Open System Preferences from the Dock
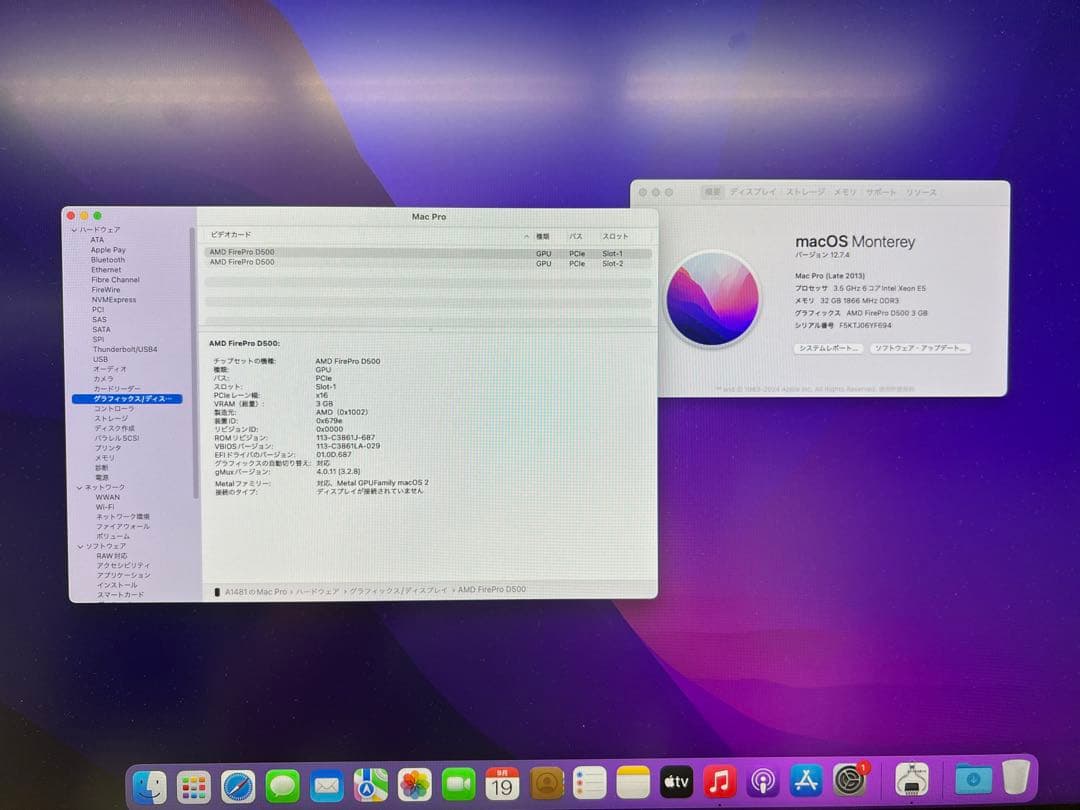Screen dimensions: 1080x810 point(849,782)
